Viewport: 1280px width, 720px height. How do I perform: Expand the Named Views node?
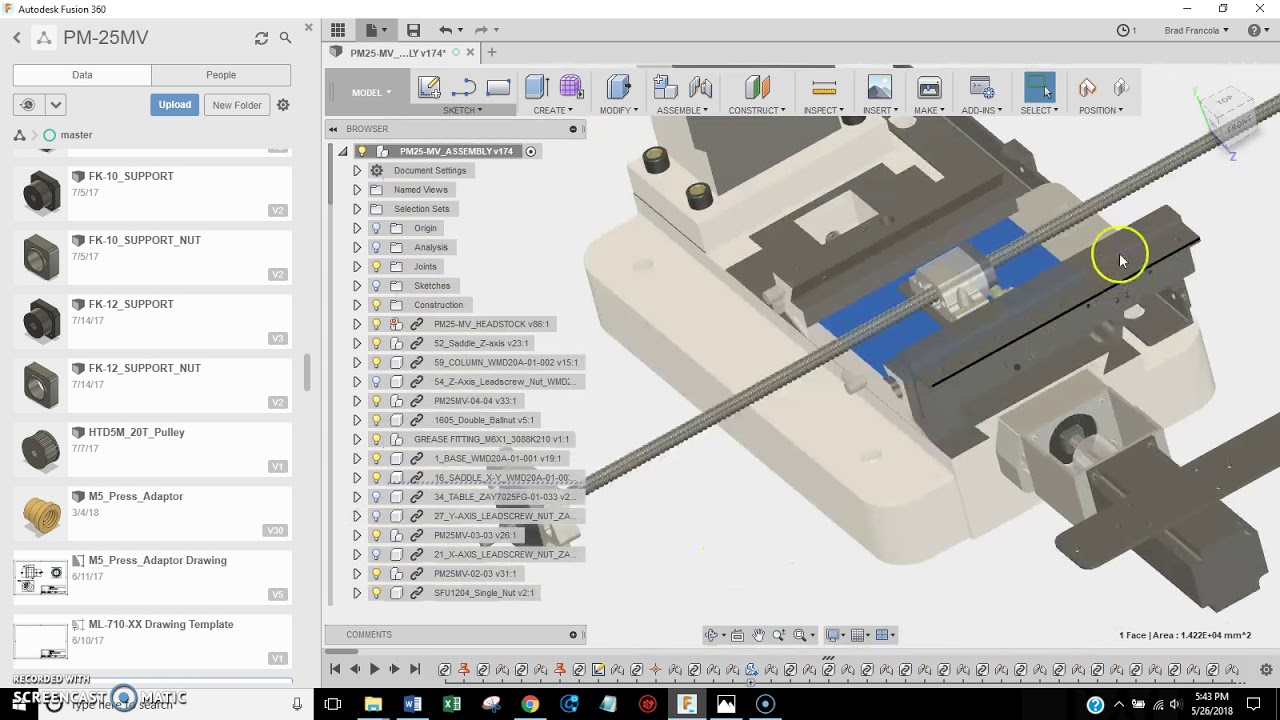(357, 190)
